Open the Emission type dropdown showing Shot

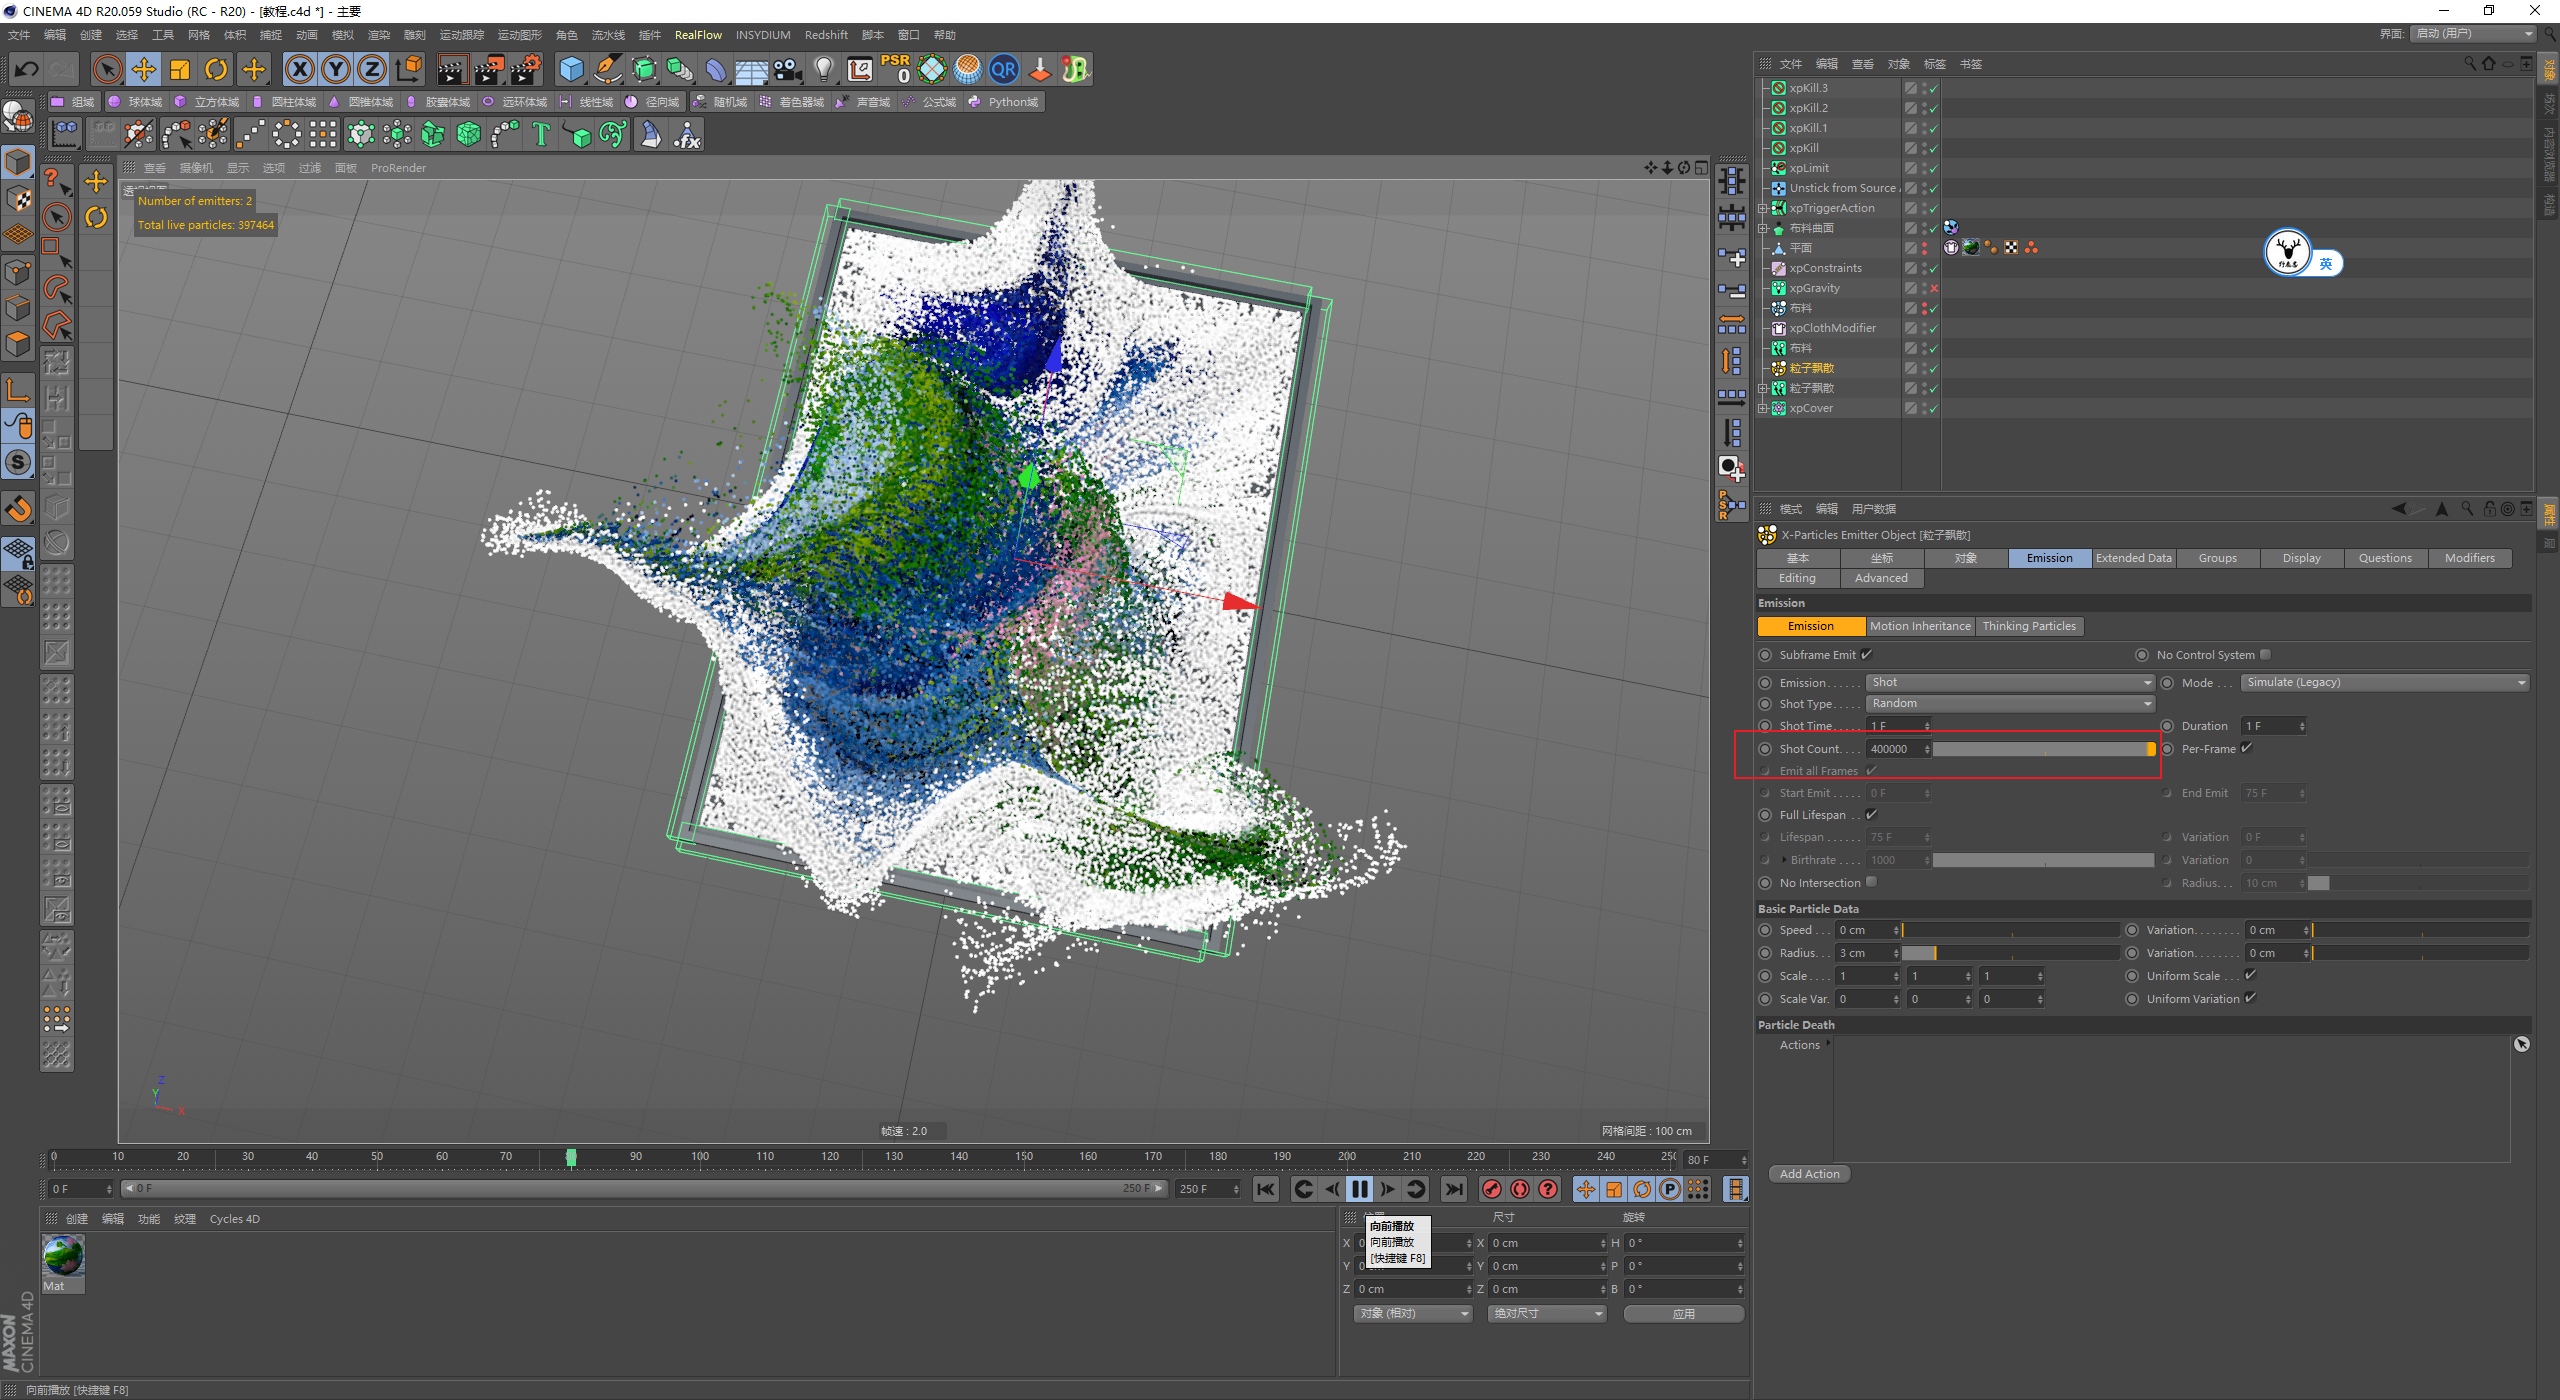(2010, 683)
